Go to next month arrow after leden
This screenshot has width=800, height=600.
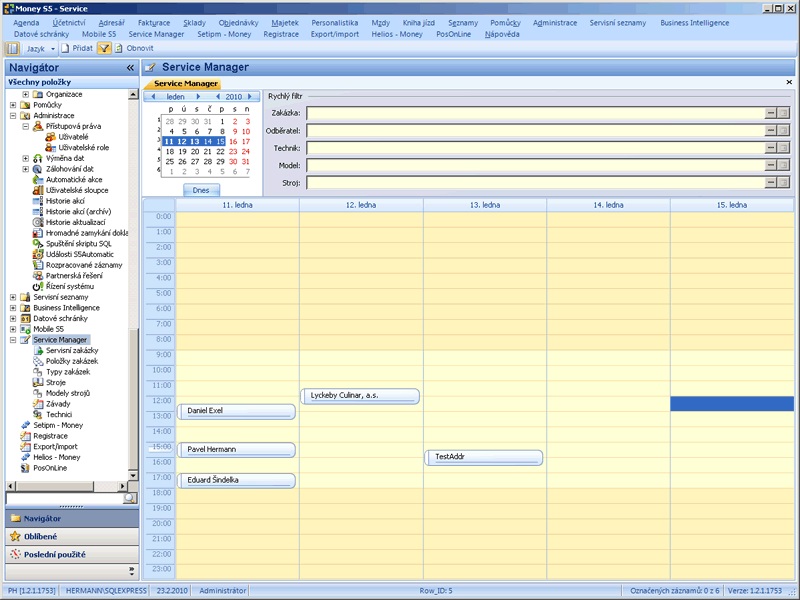pyautogui.click(x=199, y=97)
